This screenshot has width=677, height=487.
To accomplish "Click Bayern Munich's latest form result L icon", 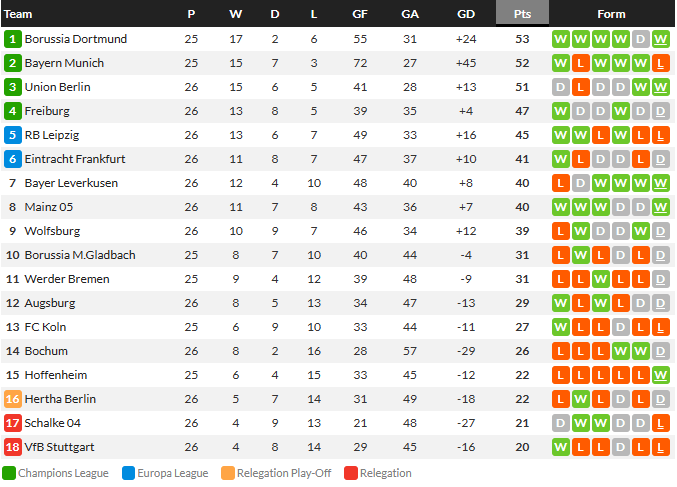I will coord(660,63).
